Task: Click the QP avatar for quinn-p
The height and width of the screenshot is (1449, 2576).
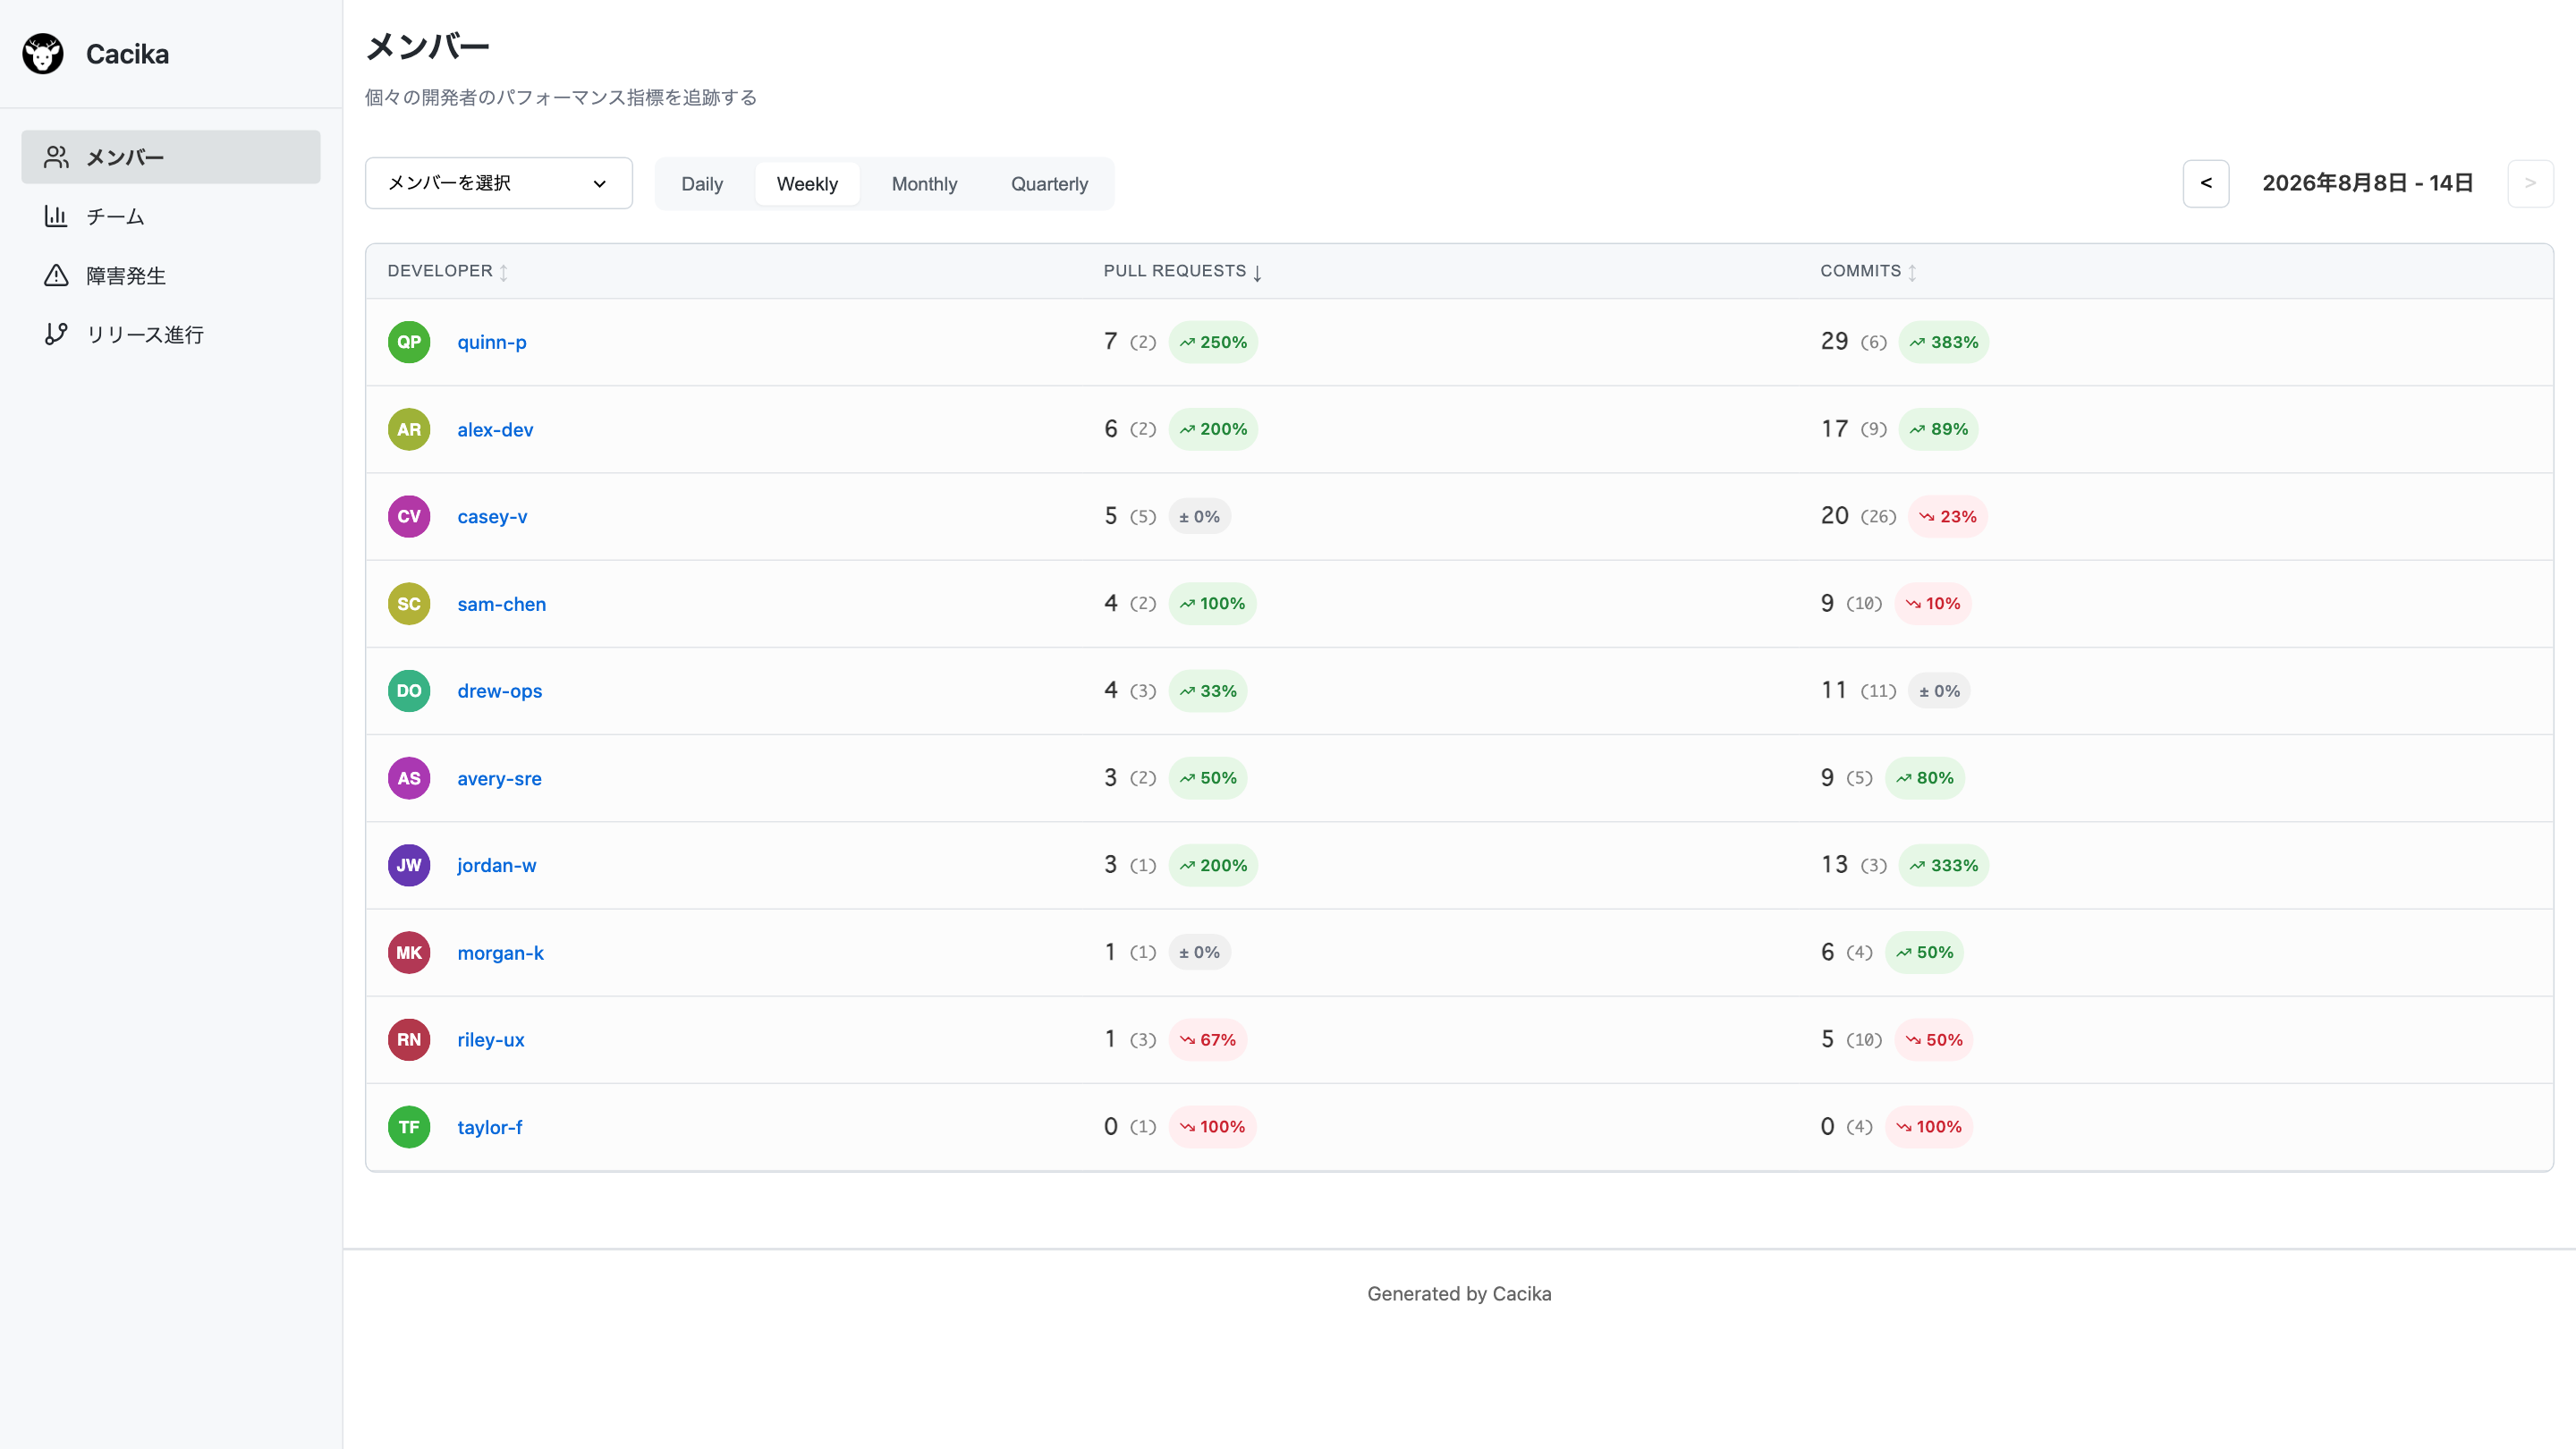Action: 409,342
